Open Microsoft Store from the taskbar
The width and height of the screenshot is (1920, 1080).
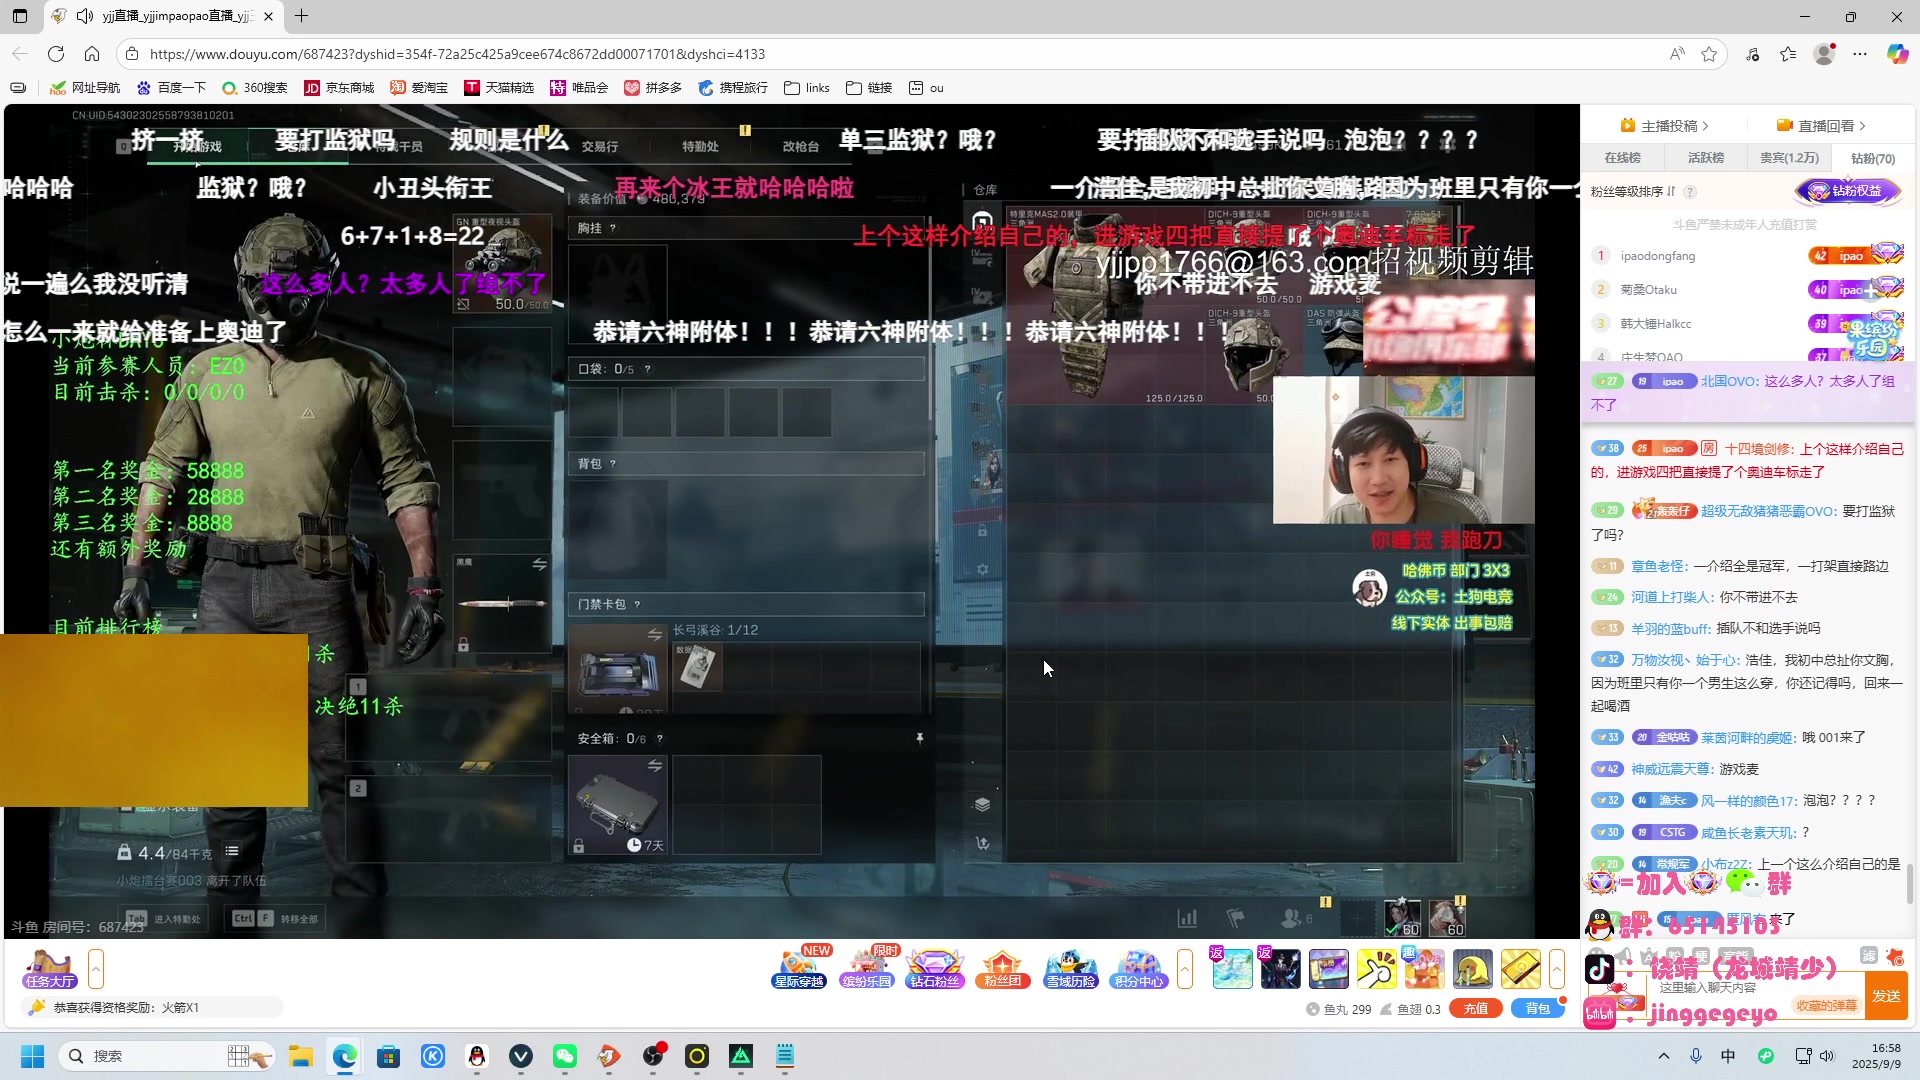(x=389, y=1056)
